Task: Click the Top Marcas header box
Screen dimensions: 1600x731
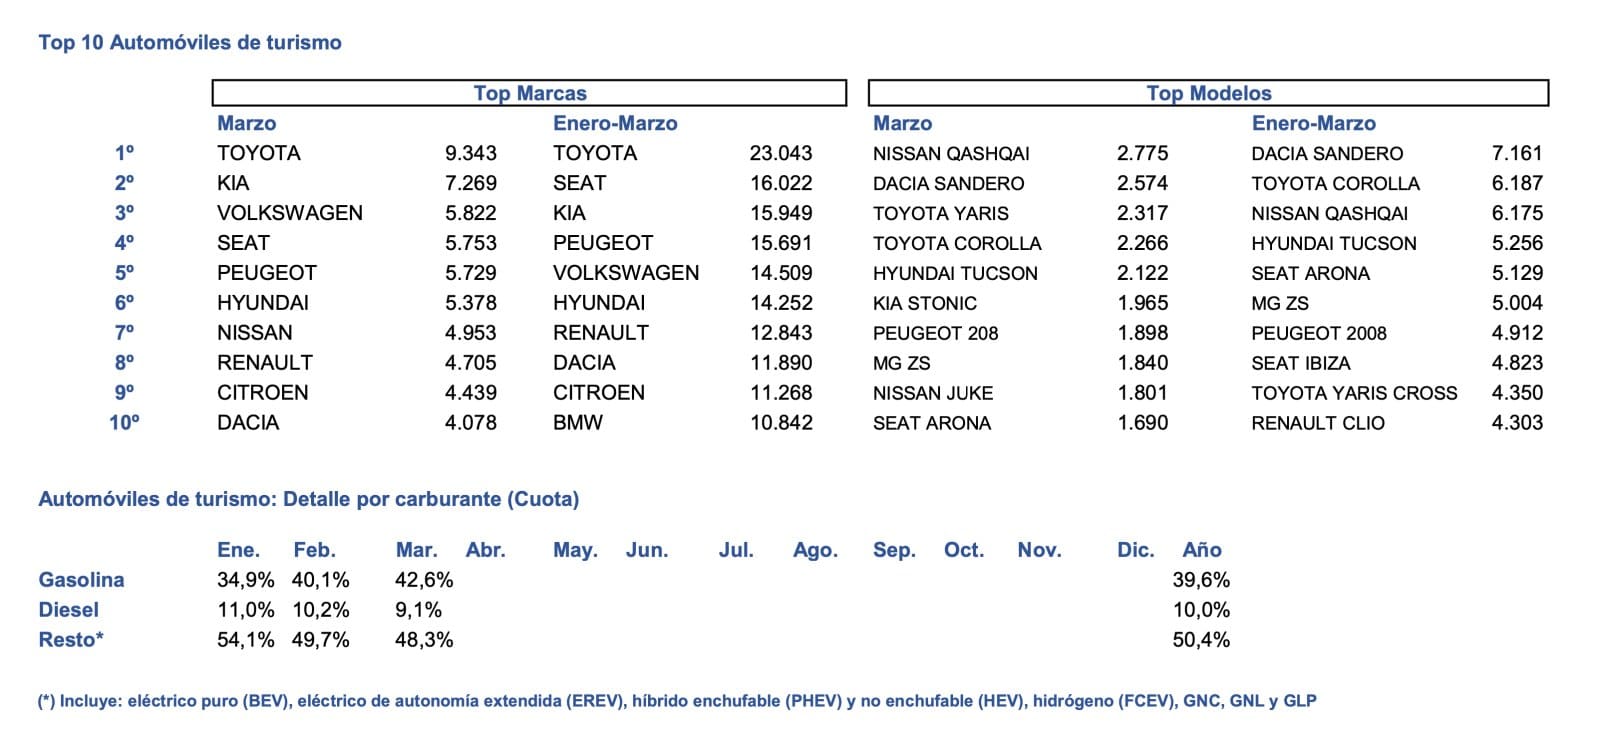Action: pyautogui.click(x=529, y=93)
